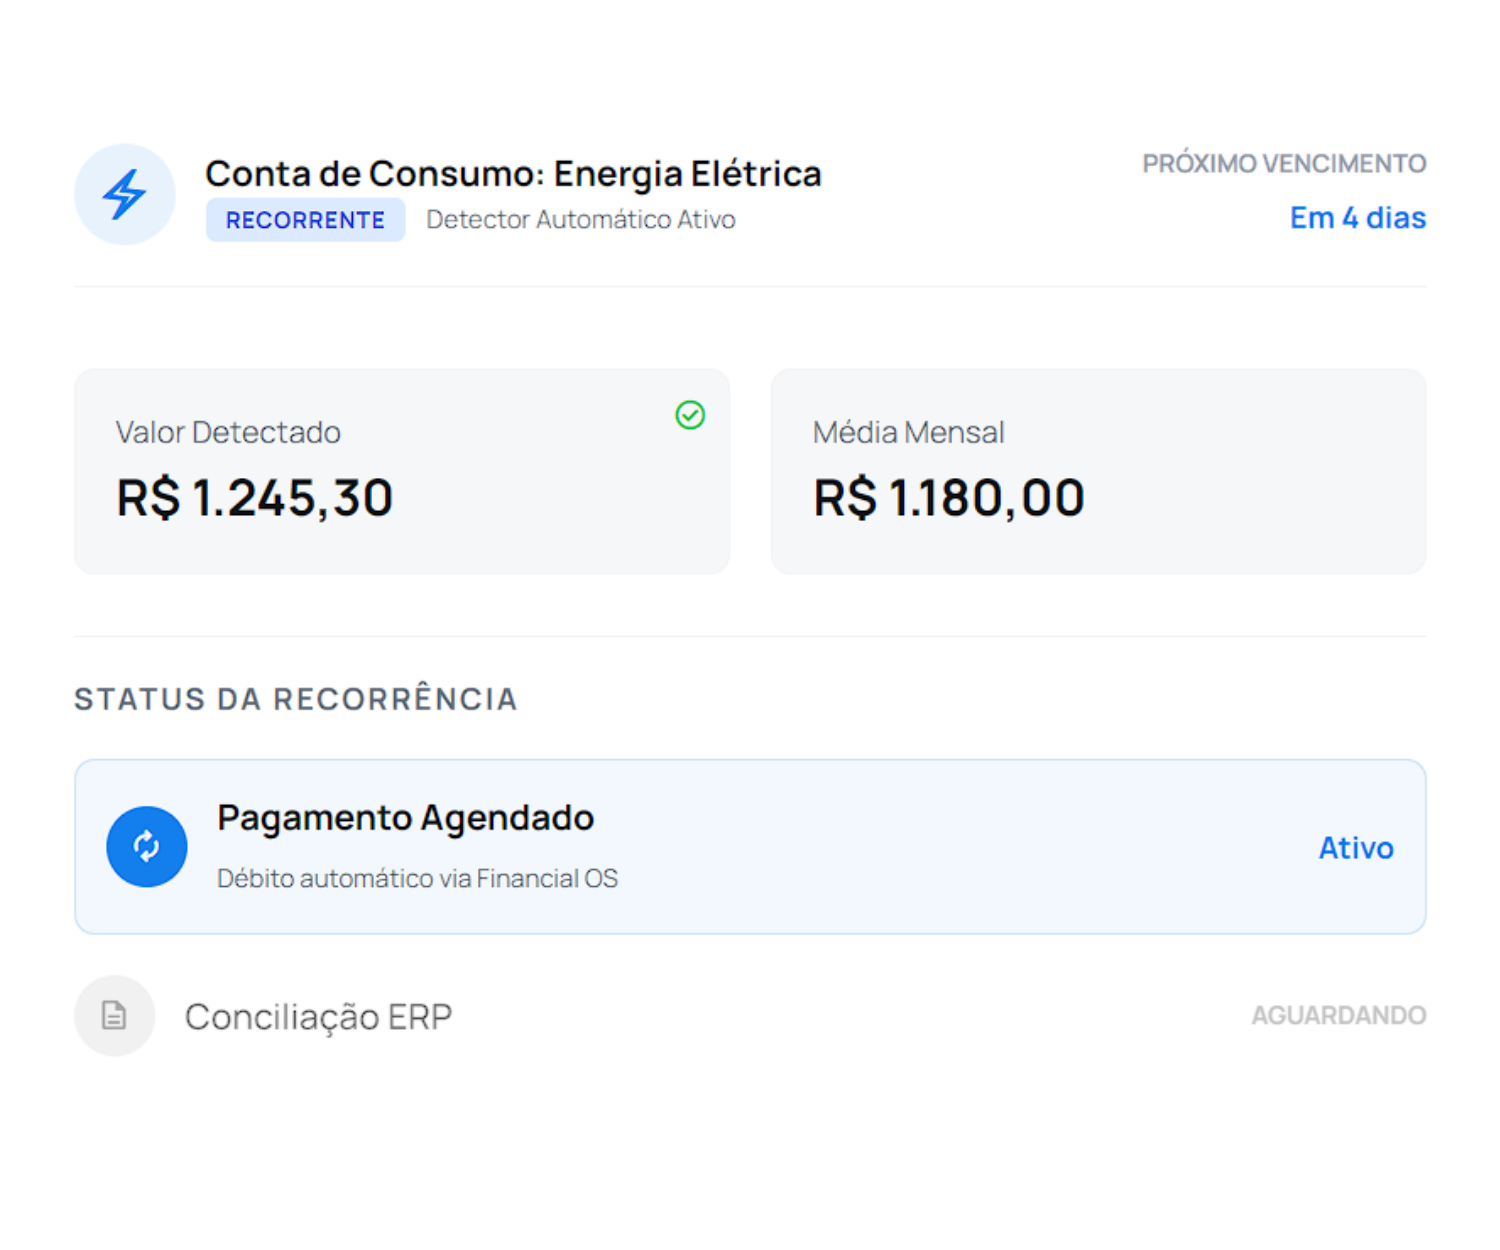Click 'Débito automático via Financial OS' text
The image size is (1500, 1250).
[x=417, y=878]
